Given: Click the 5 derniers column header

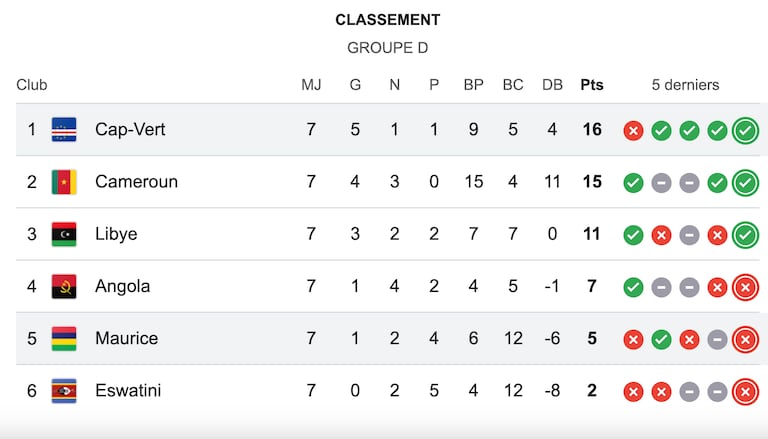Looking at the screenshot, I should point(685,85).
